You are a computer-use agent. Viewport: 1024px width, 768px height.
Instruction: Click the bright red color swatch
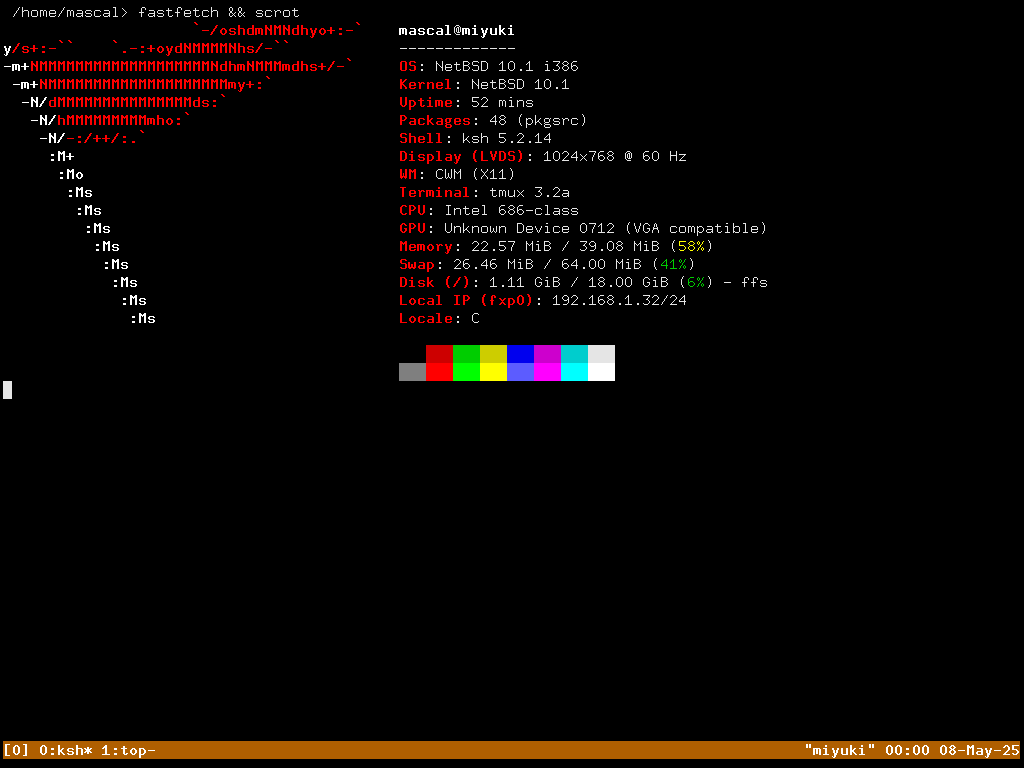pyautogui.click(x=440, y=372)
